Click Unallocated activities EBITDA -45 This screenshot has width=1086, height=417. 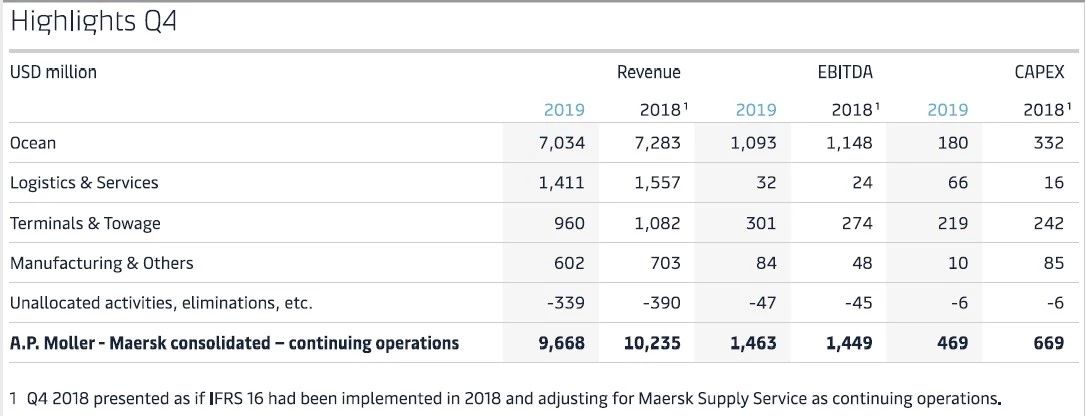click(858, 303)
